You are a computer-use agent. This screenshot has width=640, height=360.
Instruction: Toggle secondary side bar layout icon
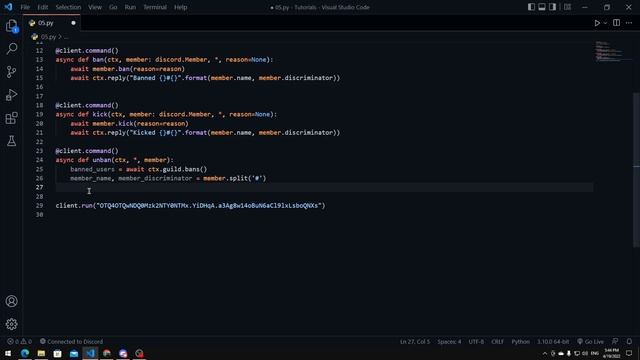tap(552, 7)
